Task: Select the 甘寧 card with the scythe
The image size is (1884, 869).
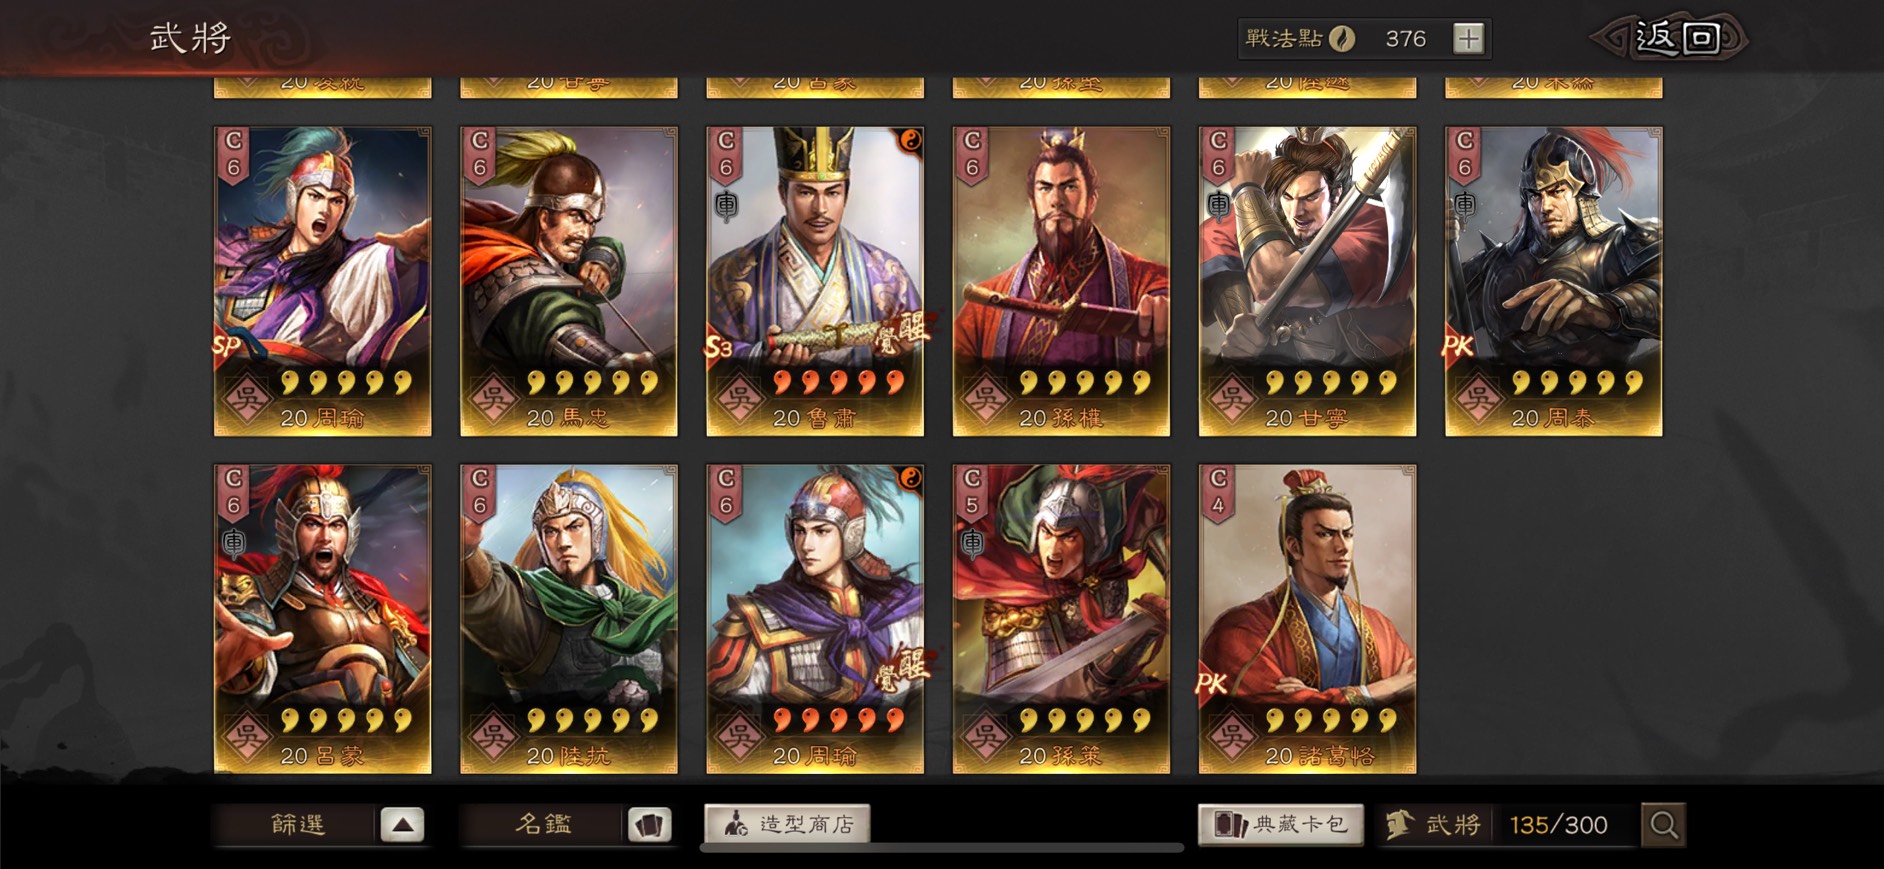Action: pos(1307,281)
